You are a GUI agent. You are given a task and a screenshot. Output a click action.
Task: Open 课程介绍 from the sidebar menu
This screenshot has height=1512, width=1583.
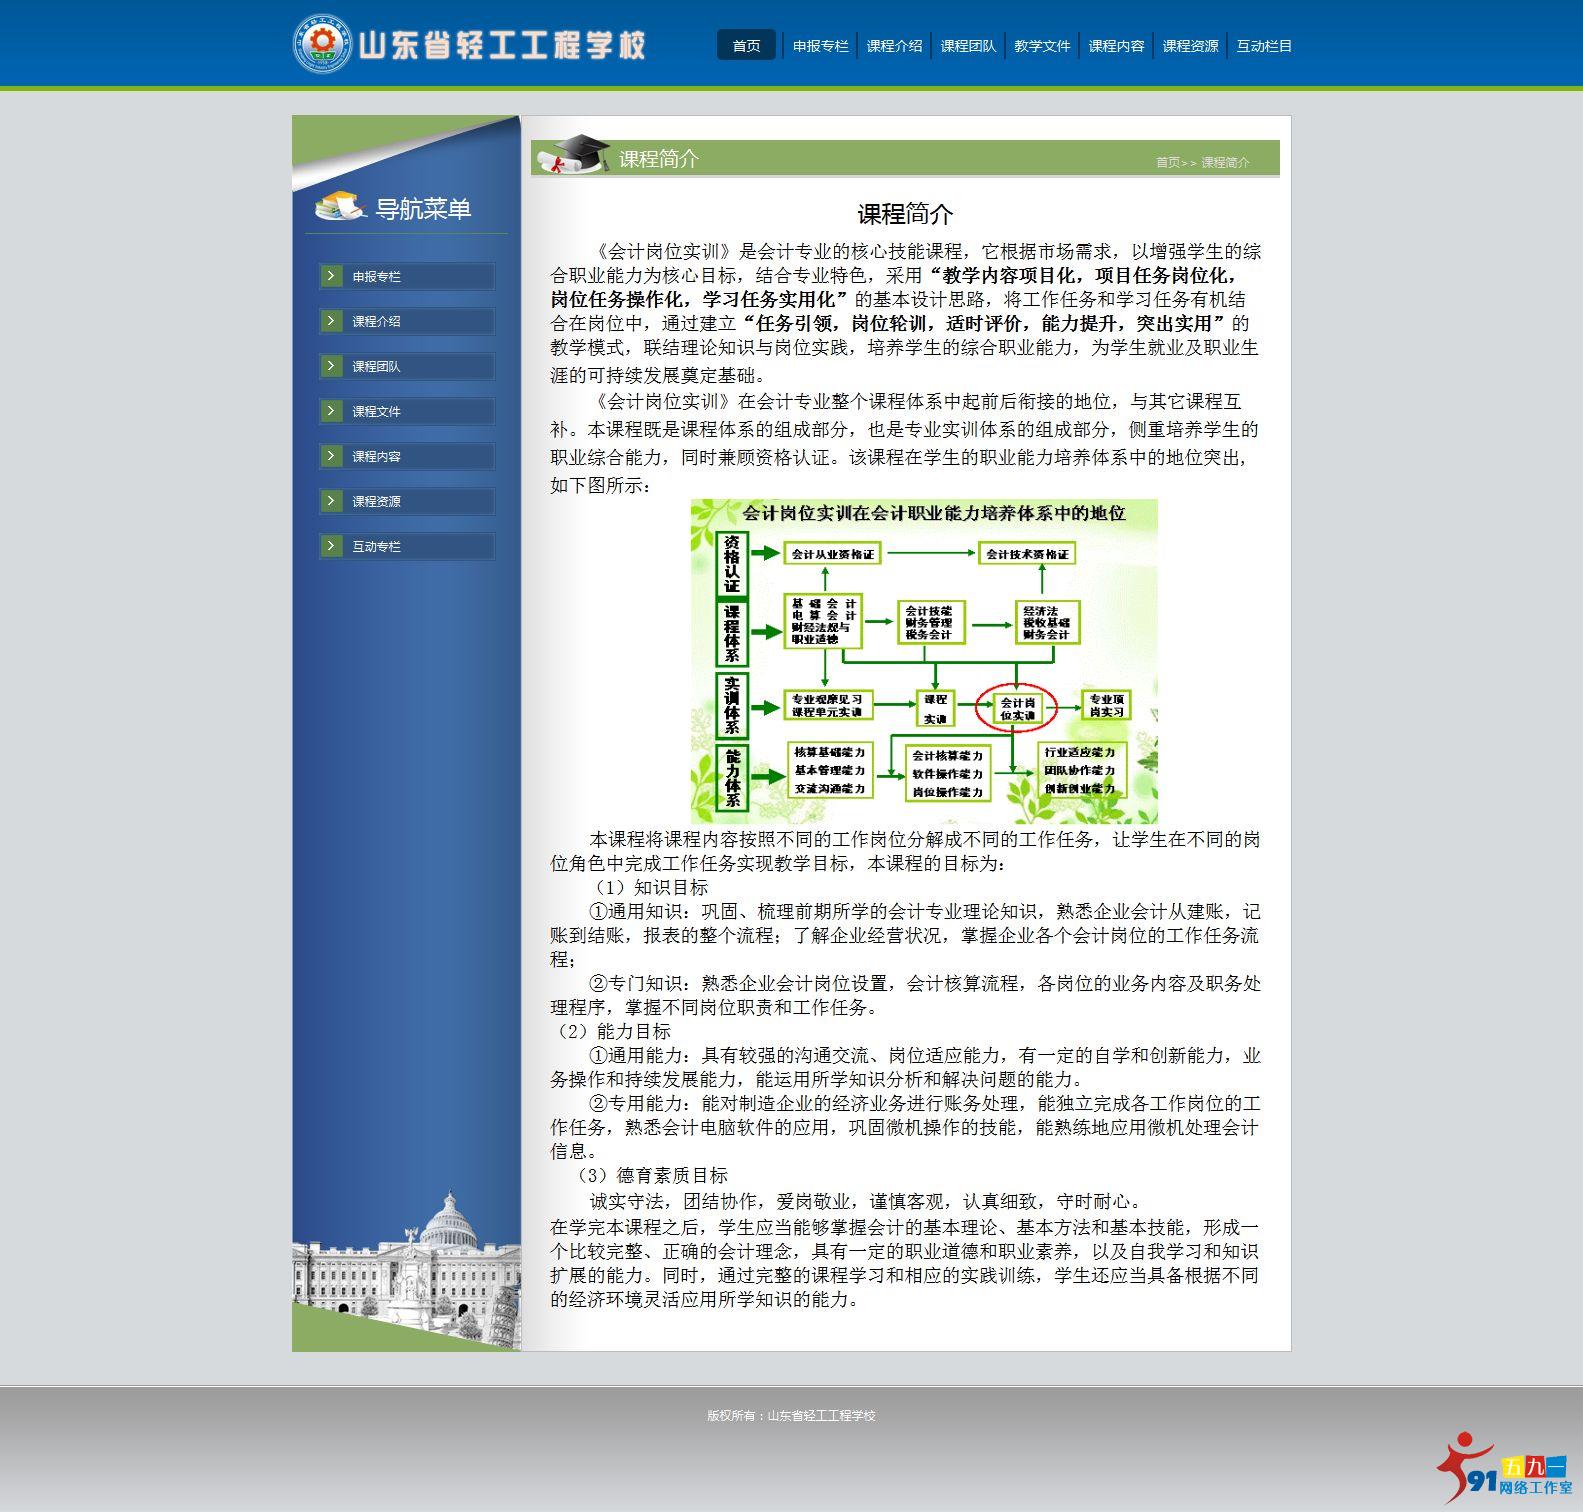point(376,322)
